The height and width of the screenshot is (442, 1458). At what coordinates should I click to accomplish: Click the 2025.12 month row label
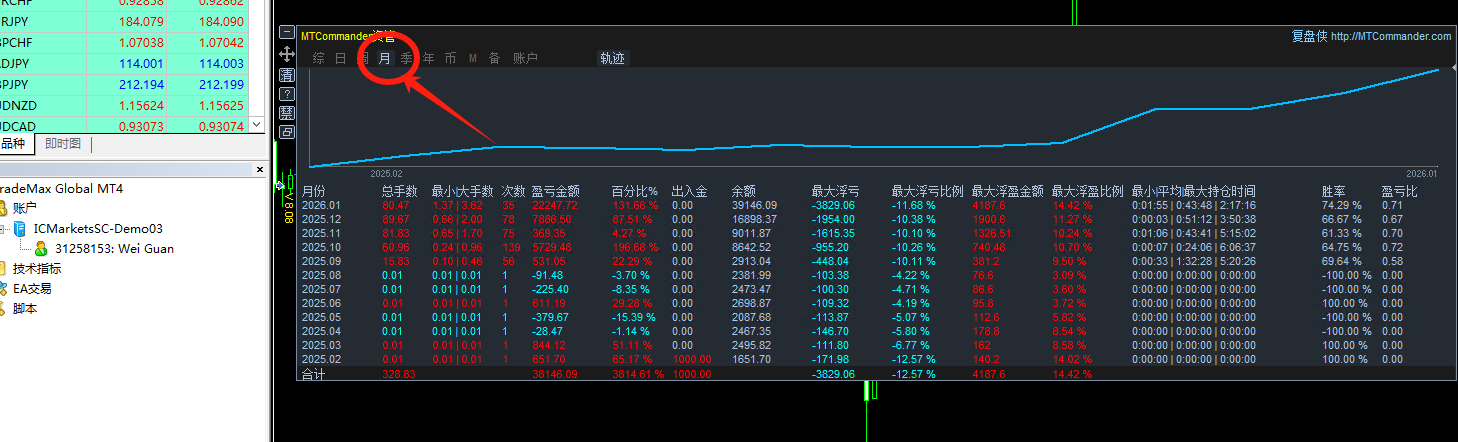(x=322, y=219)
